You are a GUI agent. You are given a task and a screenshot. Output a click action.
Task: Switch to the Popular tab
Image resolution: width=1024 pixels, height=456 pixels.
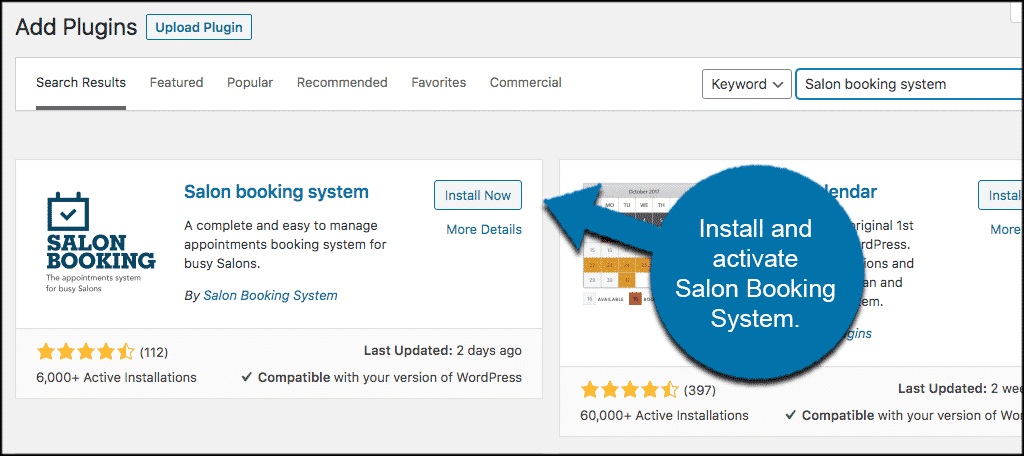click(x=250, y=83)
